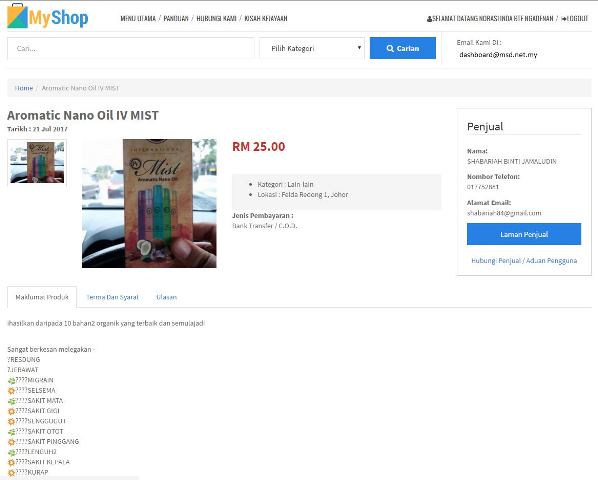This screenshot has width=598, height=480.
Task: Expand the Pilih Kategori dropdown
Action: pos(312,48)
